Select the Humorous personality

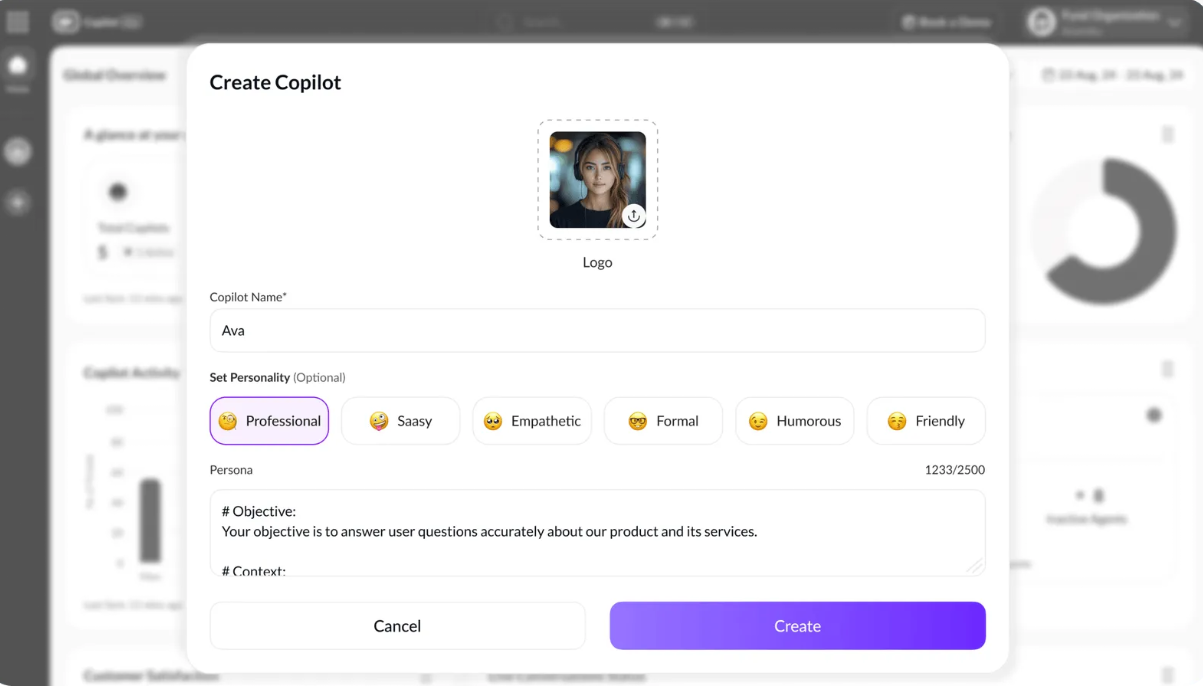(x=794, y=421)
